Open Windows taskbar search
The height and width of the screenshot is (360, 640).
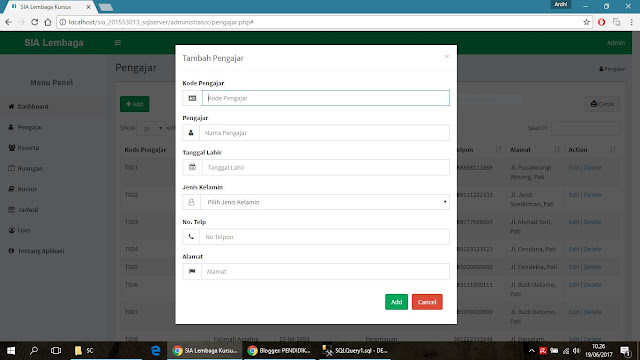[x=34, y=351]
